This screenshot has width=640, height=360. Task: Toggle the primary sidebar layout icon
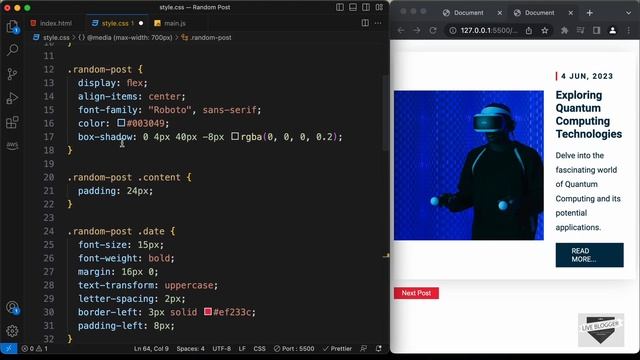point(340,7)
